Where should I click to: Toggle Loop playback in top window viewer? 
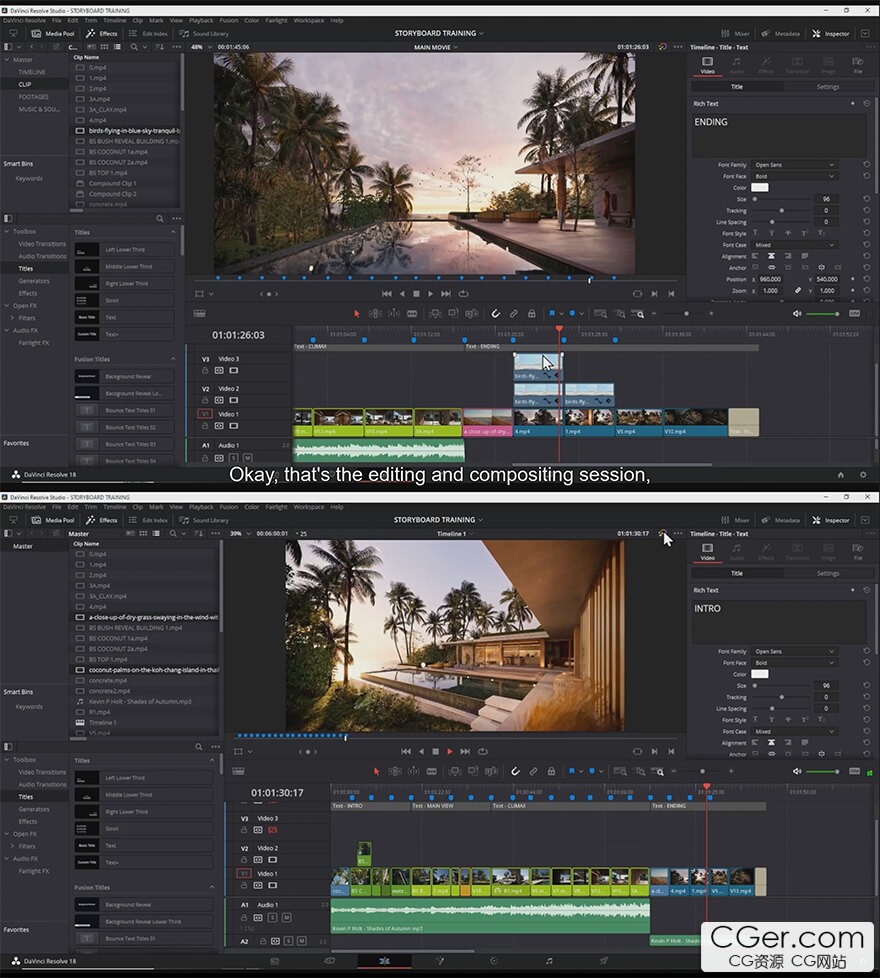(x=463, y=294)
